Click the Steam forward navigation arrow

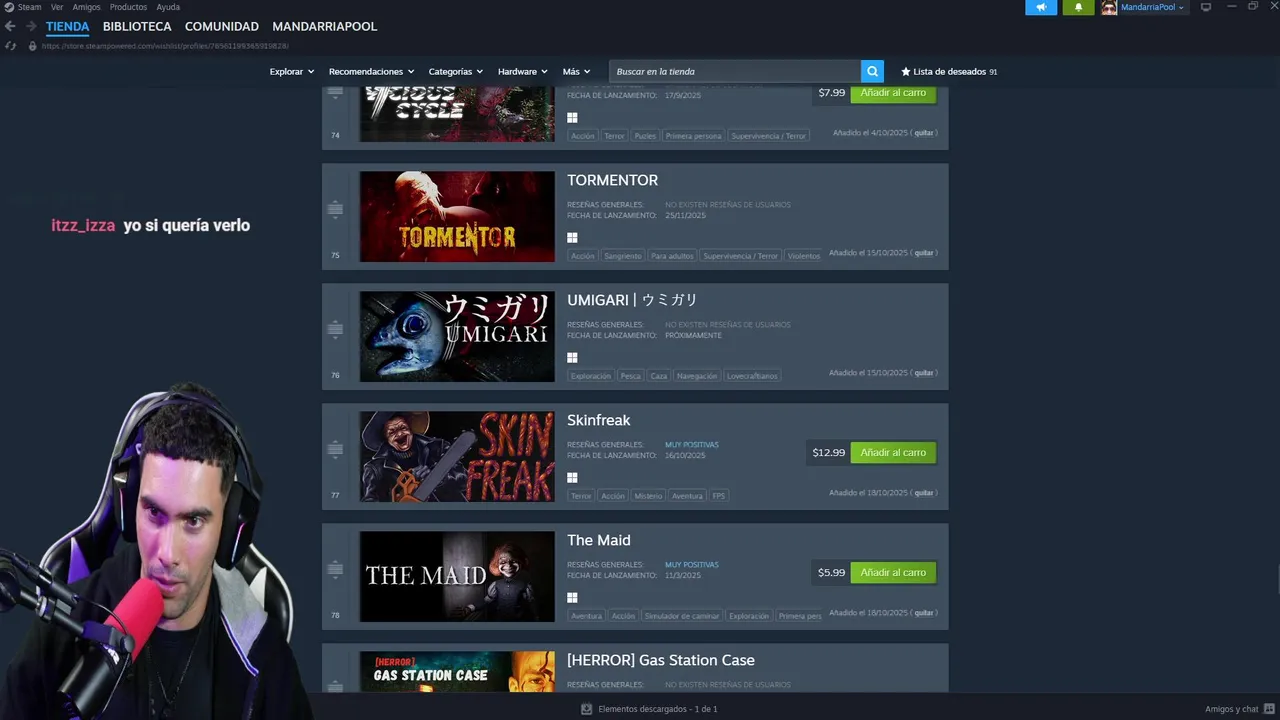pyautogui.click(x=31, y=26)
